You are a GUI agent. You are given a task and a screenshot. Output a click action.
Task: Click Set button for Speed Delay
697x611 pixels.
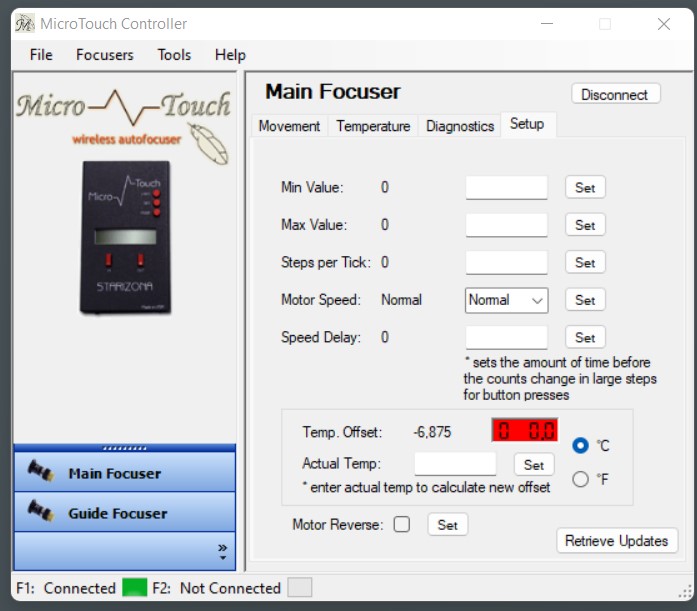tap(585, 337)
